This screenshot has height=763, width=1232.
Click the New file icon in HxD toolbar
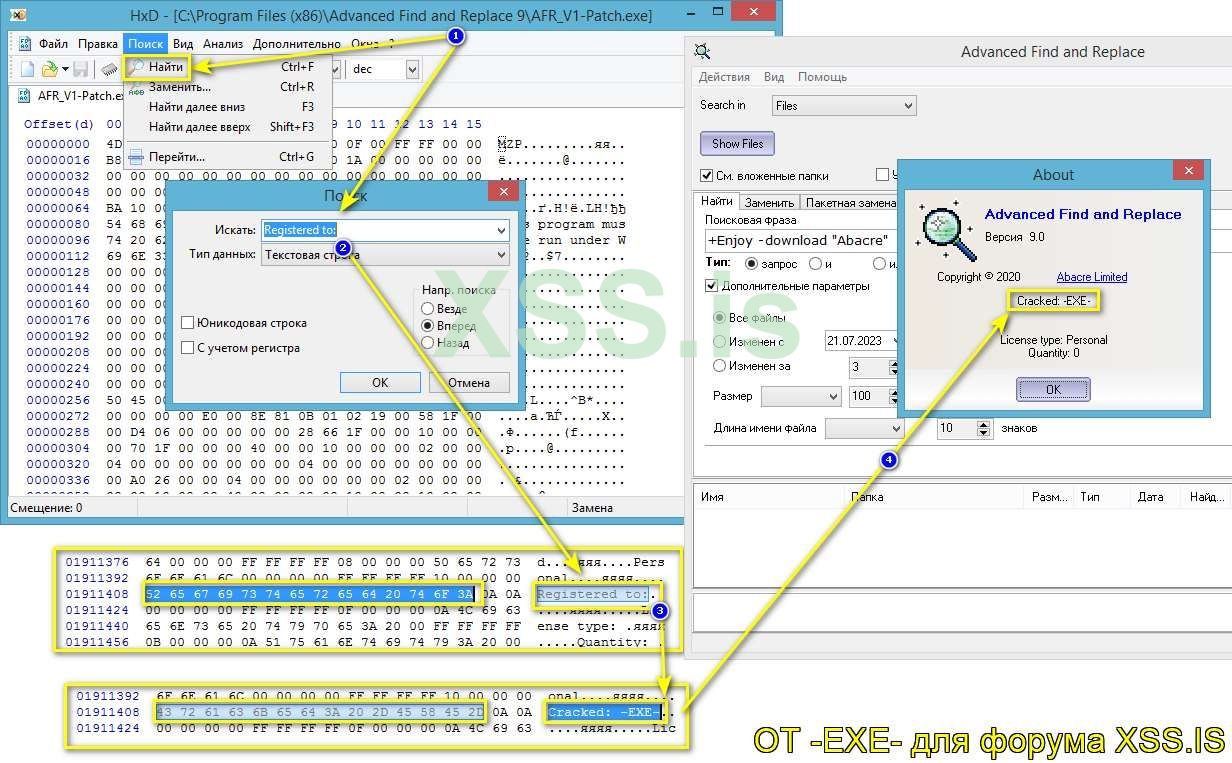click(x=28, y=69)
